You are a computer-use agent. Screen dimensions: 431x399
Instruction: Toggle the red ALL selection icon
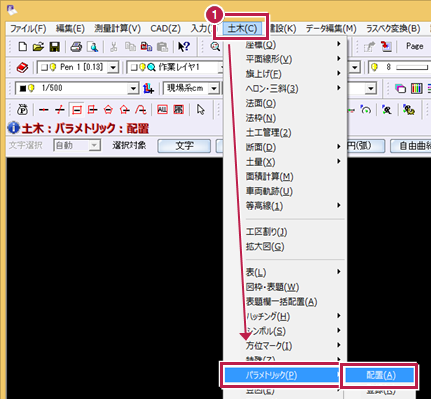click(162, 110)
